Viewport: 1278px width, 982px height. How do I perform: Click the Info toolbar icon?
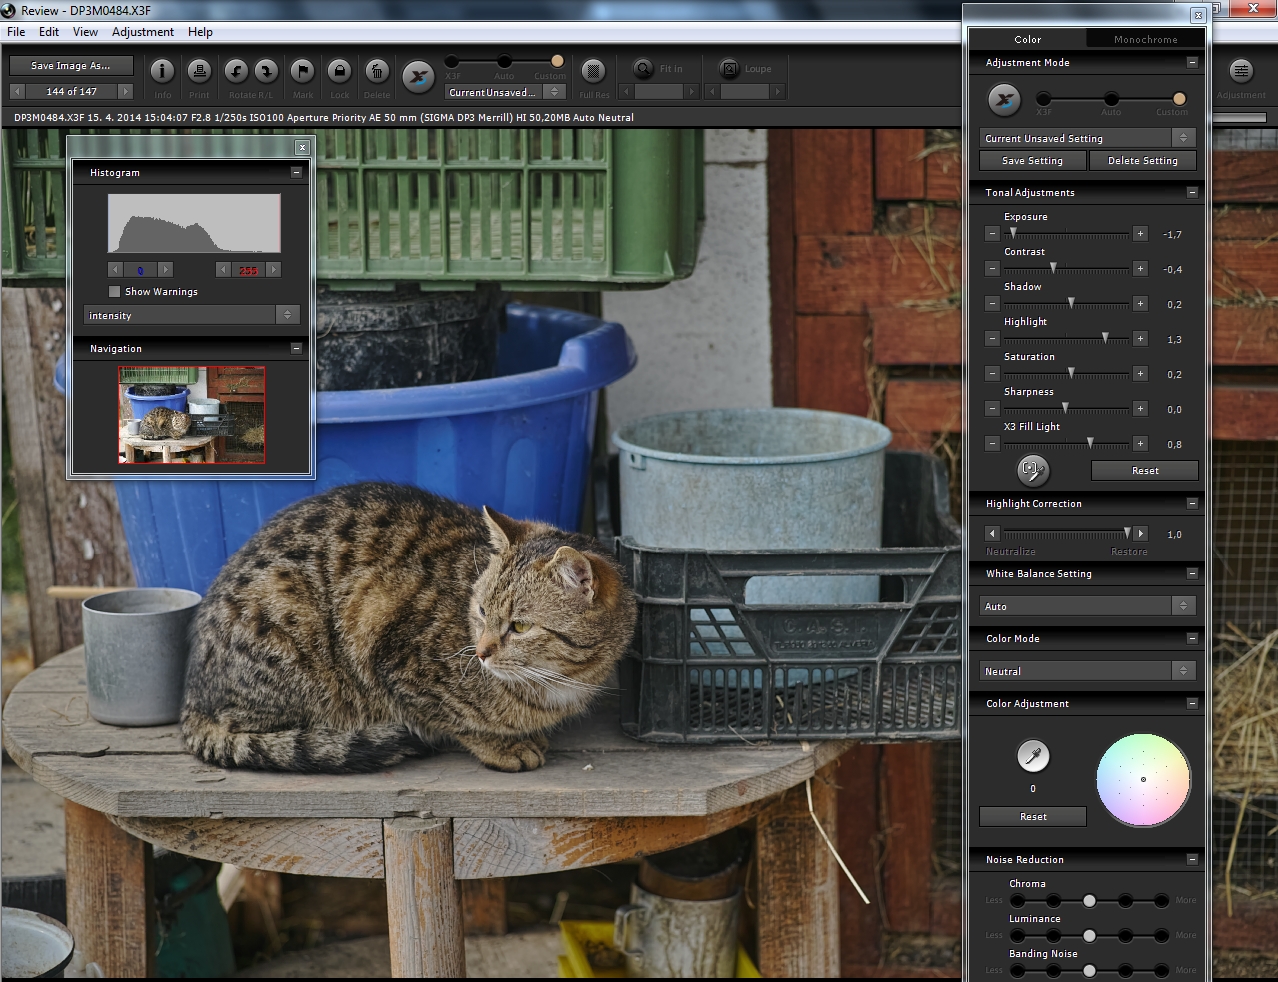pos(162,71)
